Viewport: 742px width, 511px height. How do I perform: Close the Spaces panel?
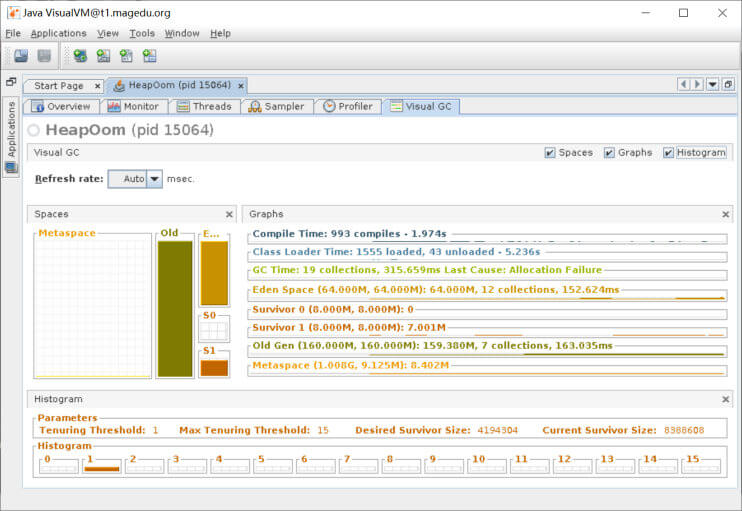(229, 214)
